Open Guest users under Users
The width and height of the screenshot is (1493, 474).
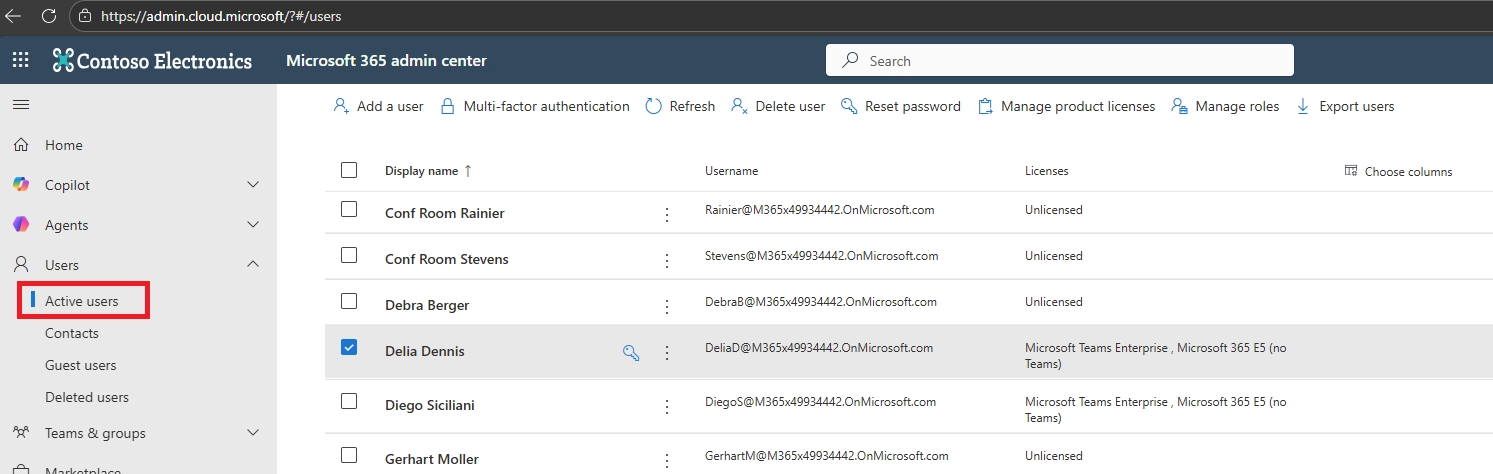tap(81, 365)
